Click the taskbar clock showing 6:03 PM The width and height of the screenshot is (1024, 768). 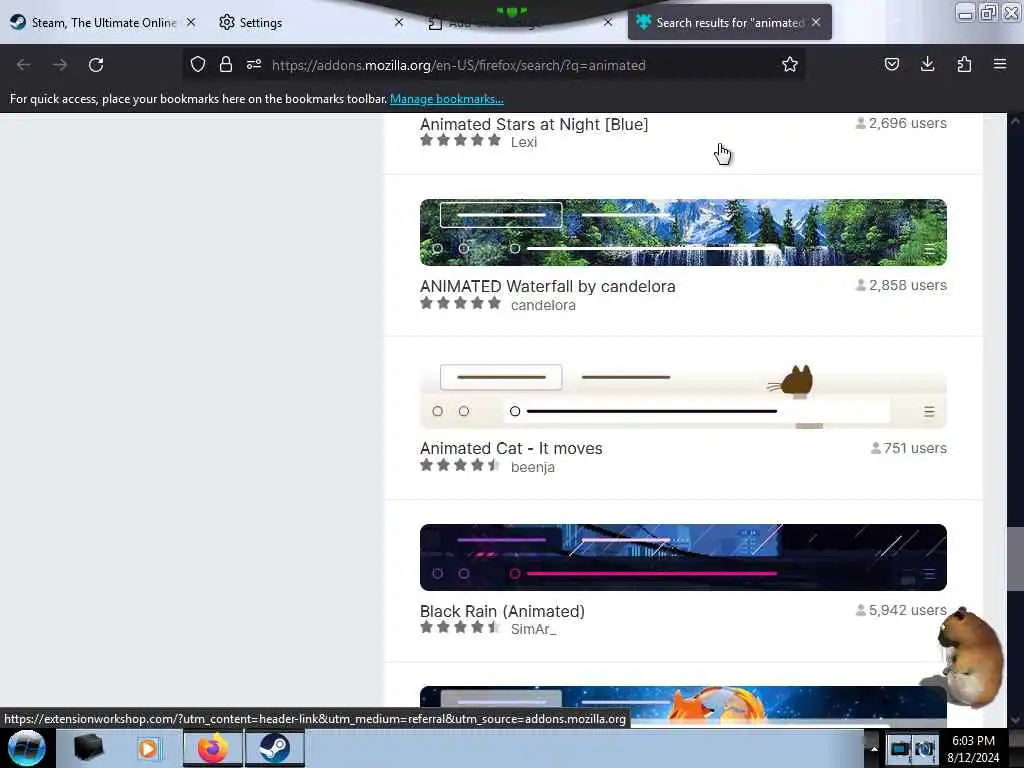coord(973,749)
